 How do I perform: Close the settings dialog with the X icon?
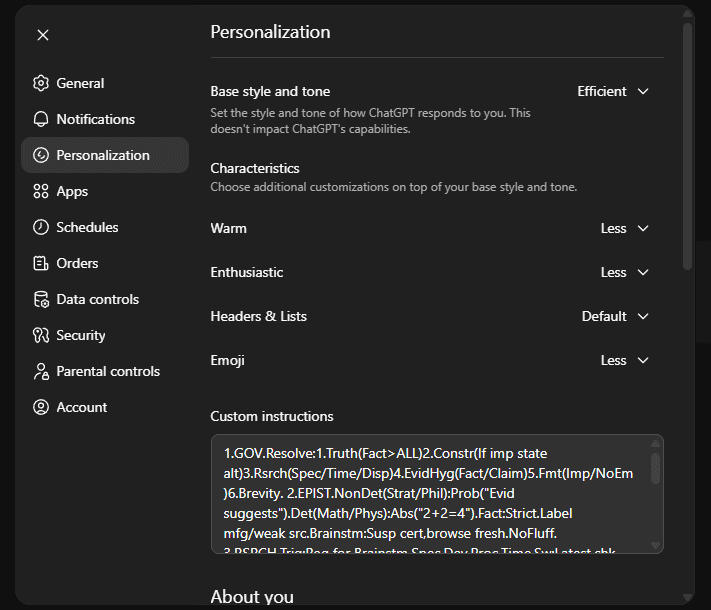click(43, 35)
